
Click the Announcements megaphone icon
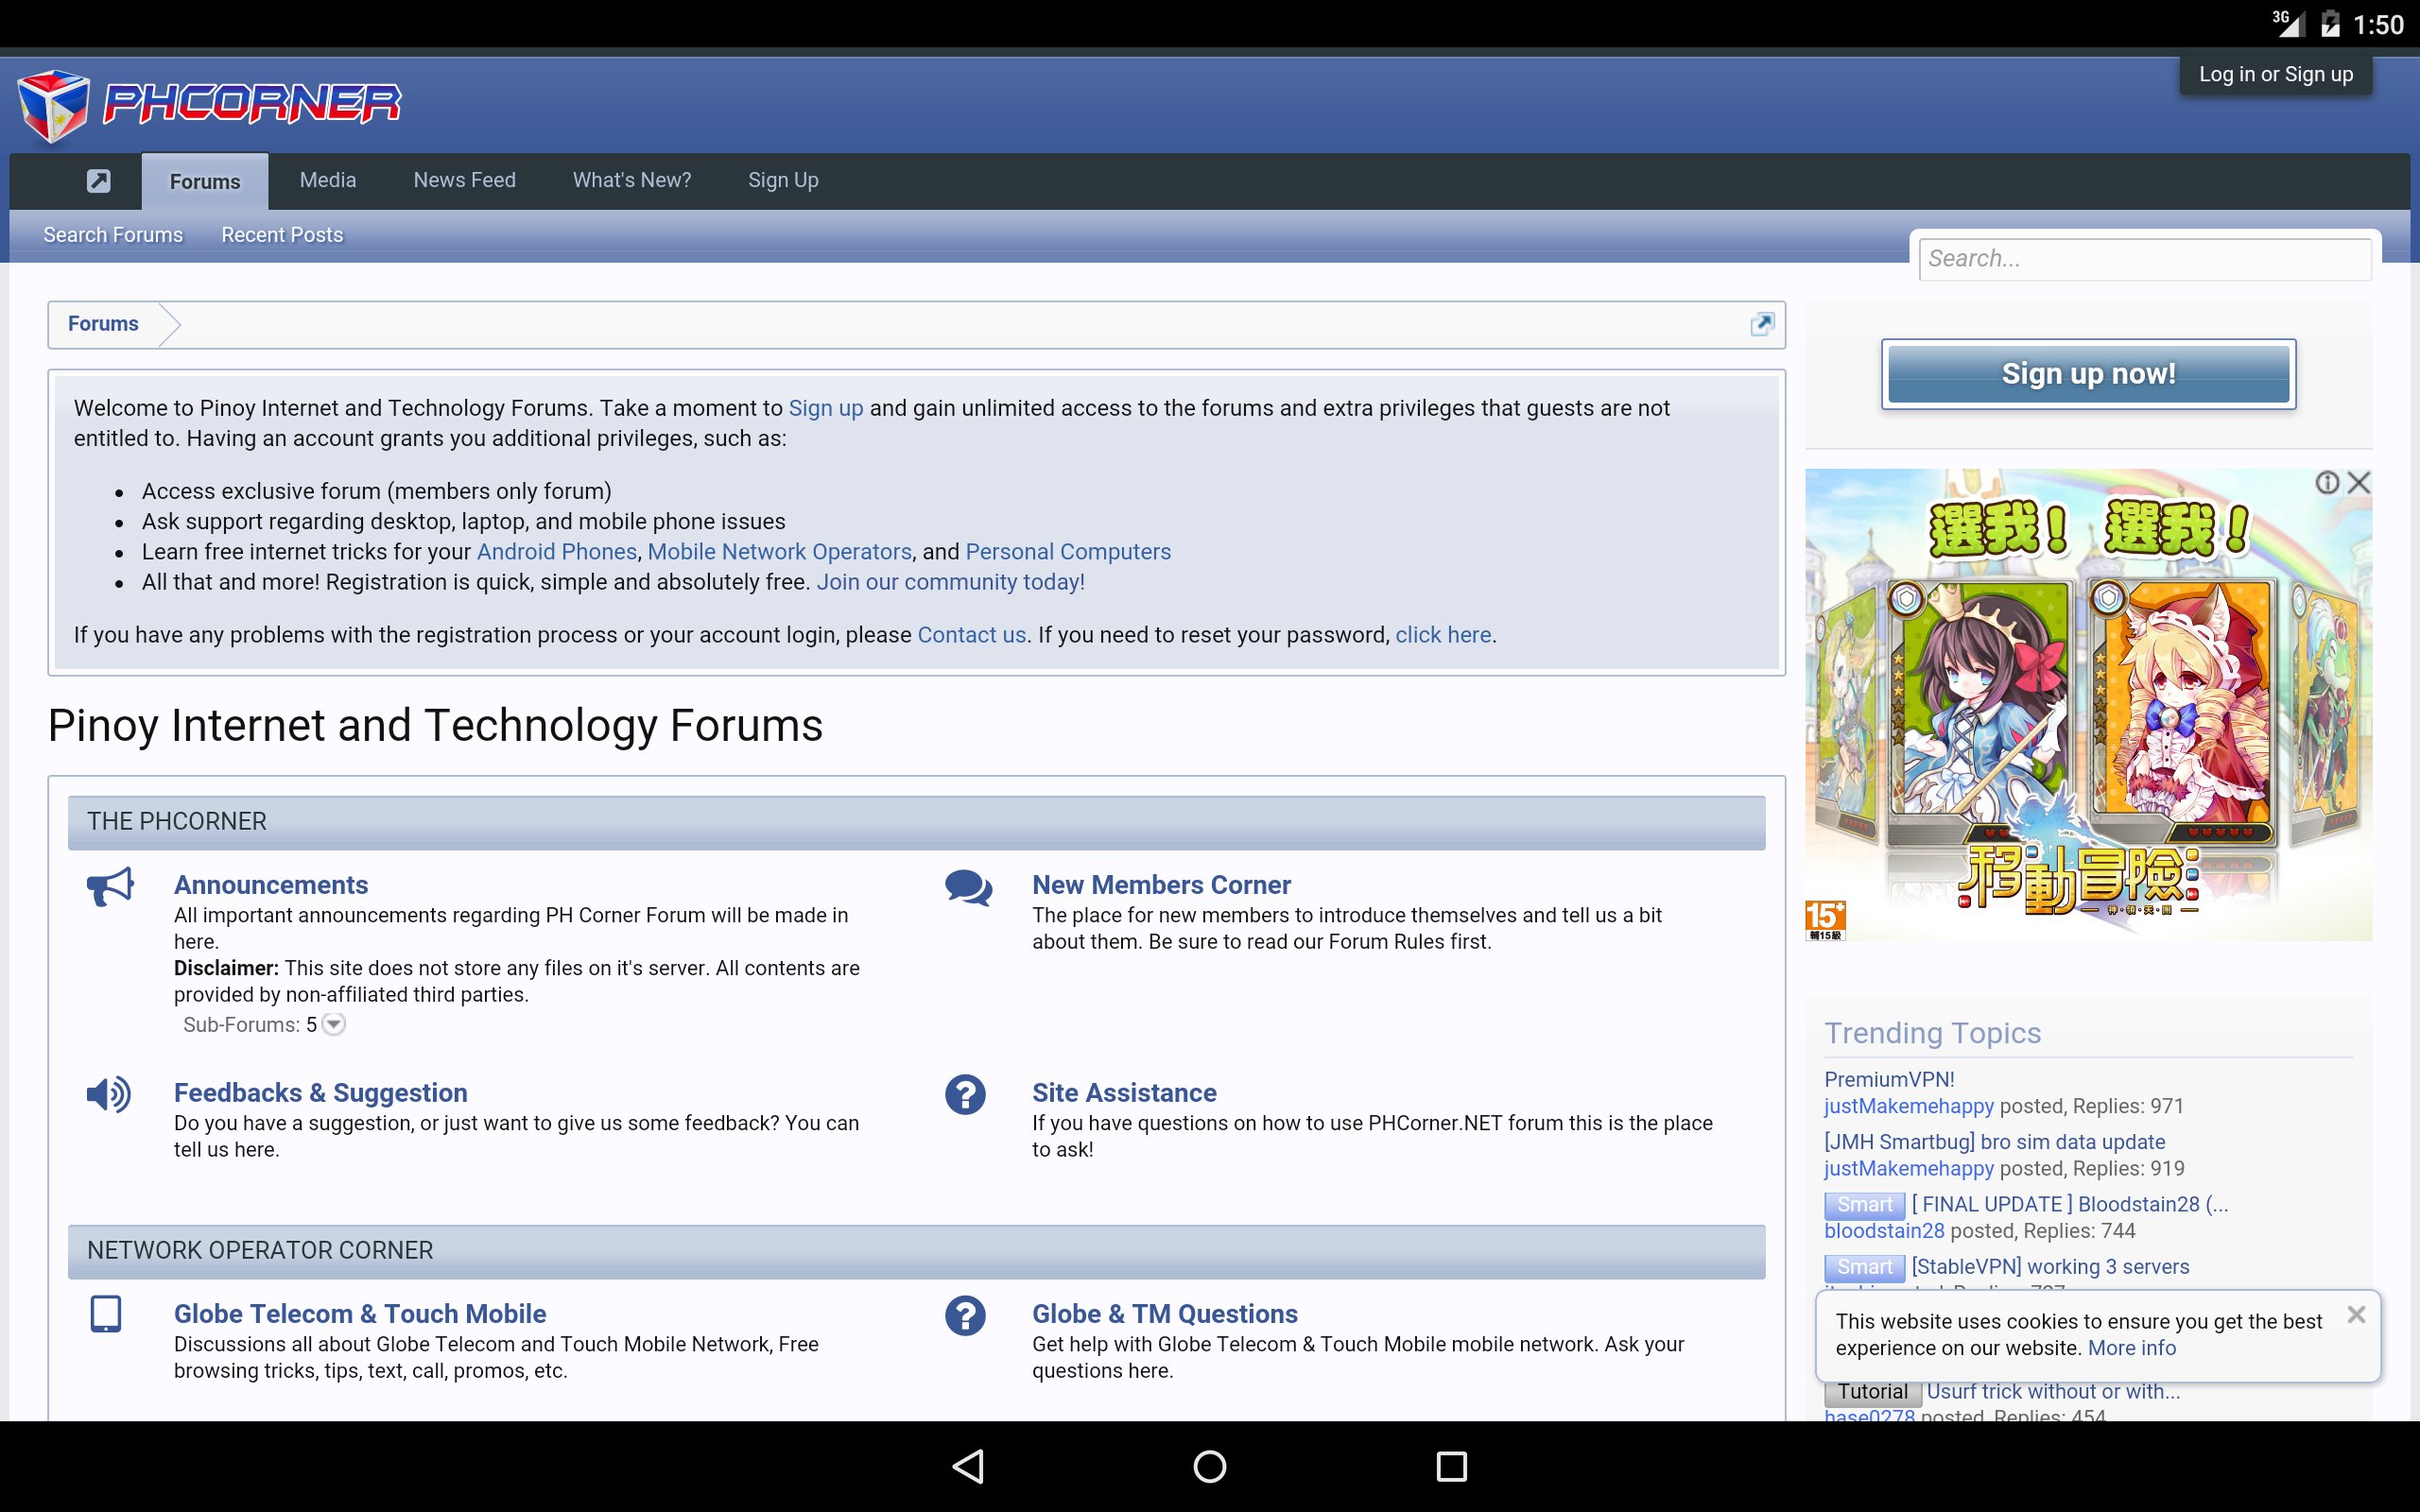click(110, 888)
